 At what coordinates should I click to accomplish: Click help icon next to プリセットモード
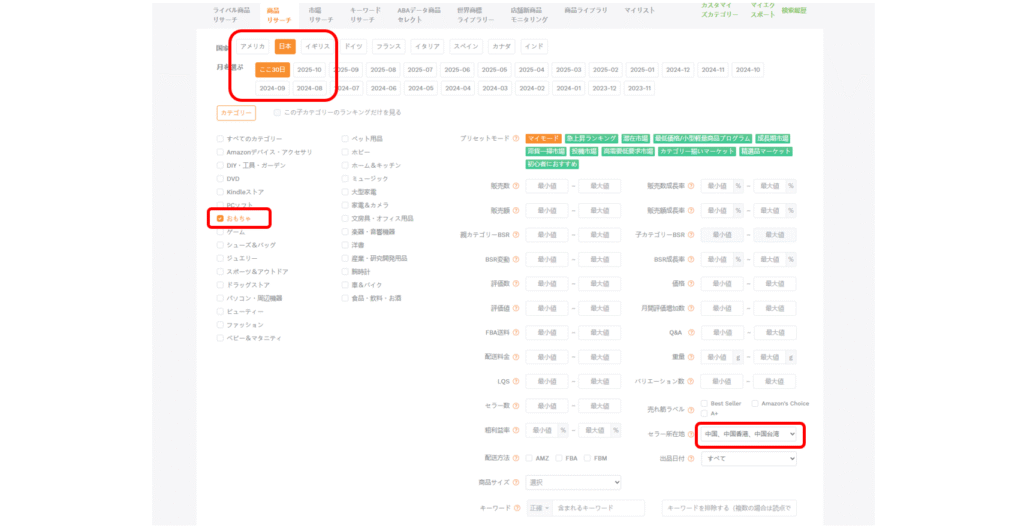(x=517, y=138)
